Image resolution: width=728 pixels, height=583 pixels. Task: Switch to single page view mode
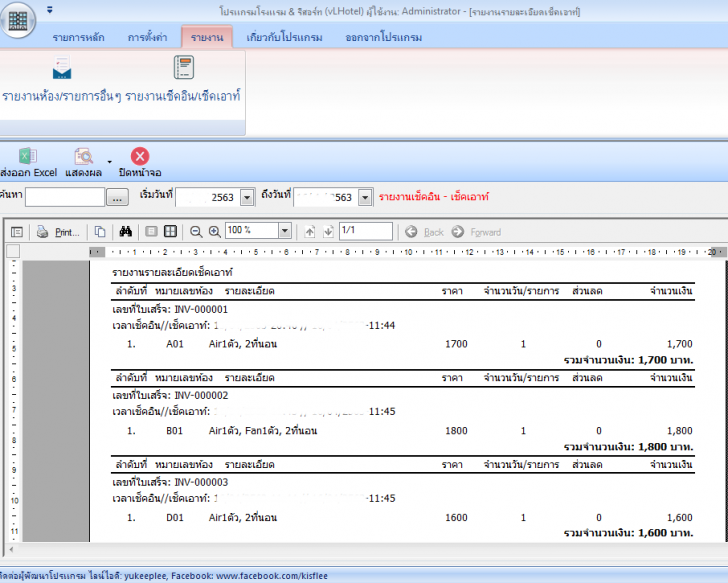pos(151,231)
